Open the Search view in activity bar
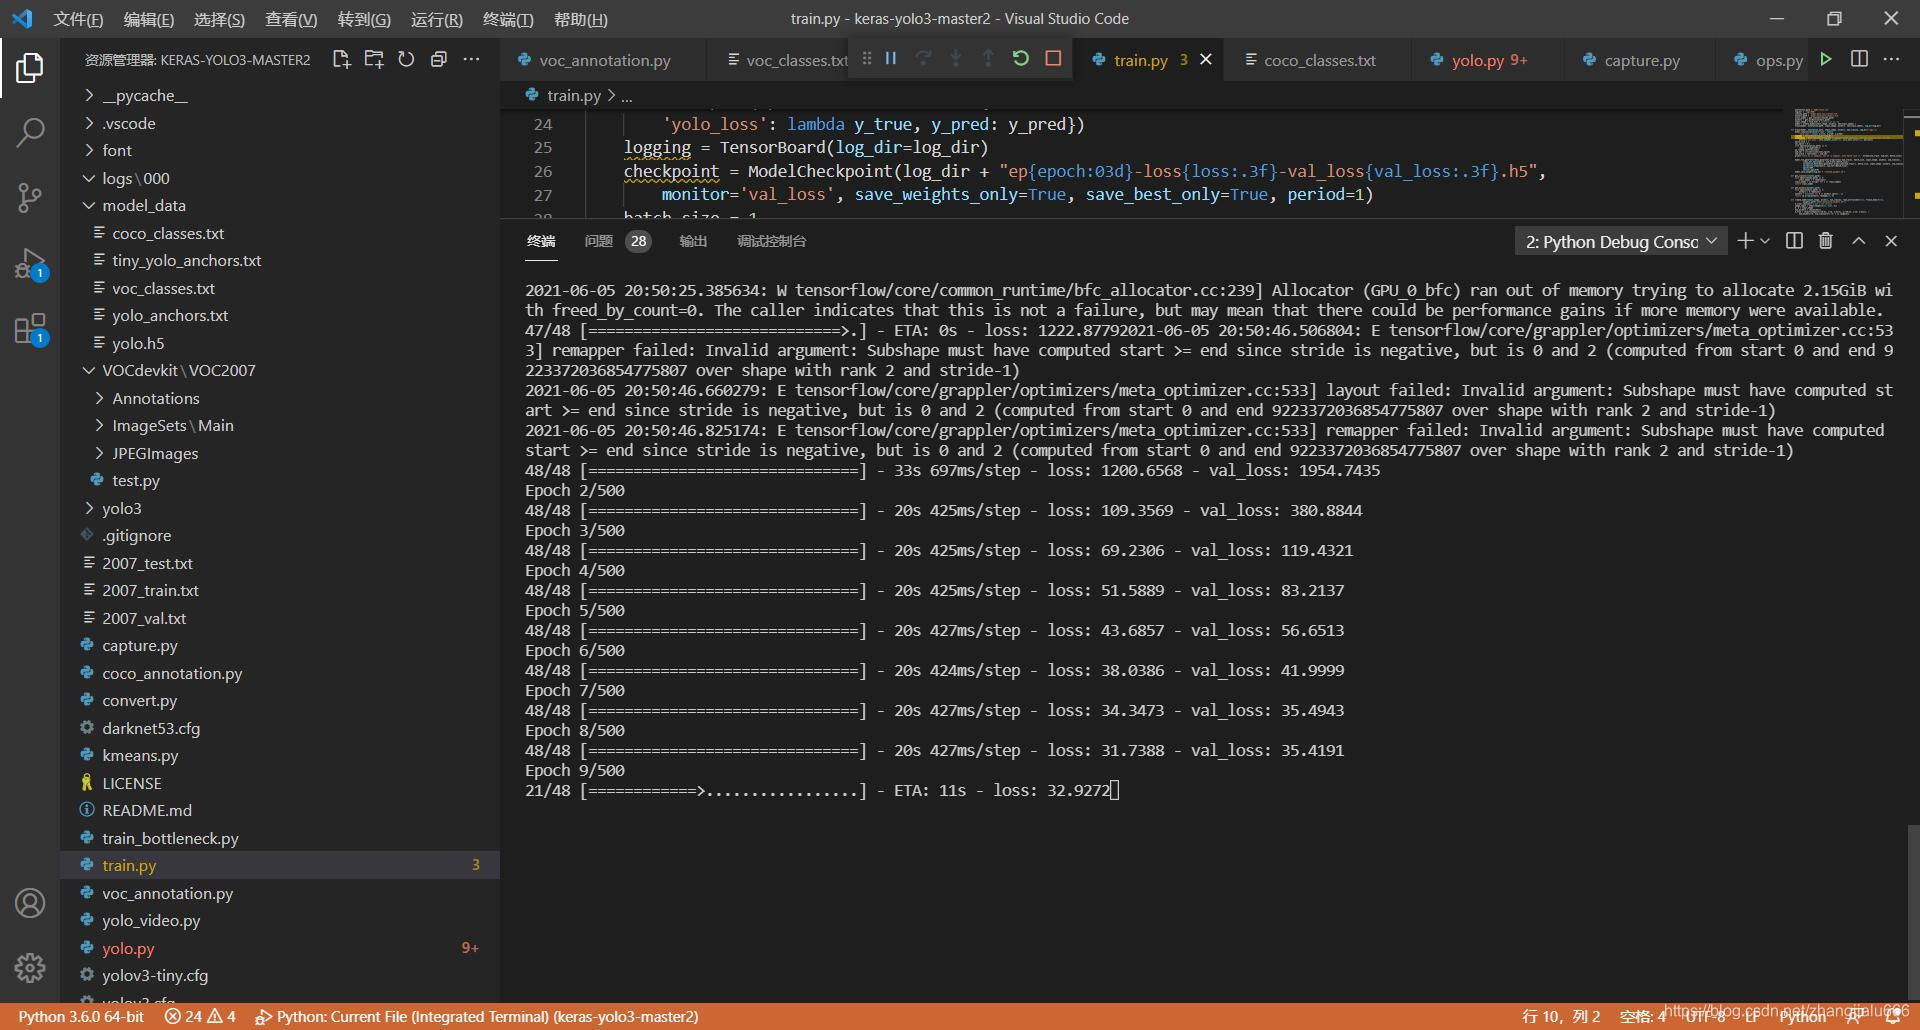Image resolution: width=1920 pixels, height=1030 pixels. (30, 132)
